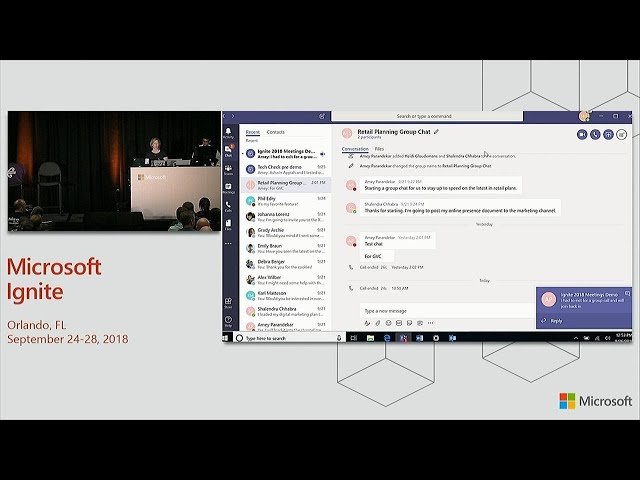Switch to the Recent tab
This screenshot has width=640, height=480.
pyautogui.click(x=253, y=132)
